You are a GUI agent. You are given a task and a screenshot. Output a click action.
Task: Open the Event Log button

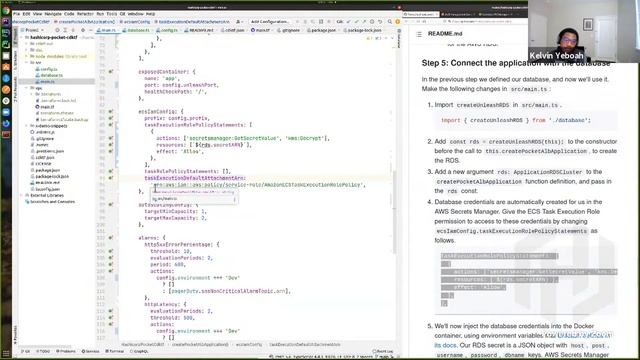click(x=382, y=351)
